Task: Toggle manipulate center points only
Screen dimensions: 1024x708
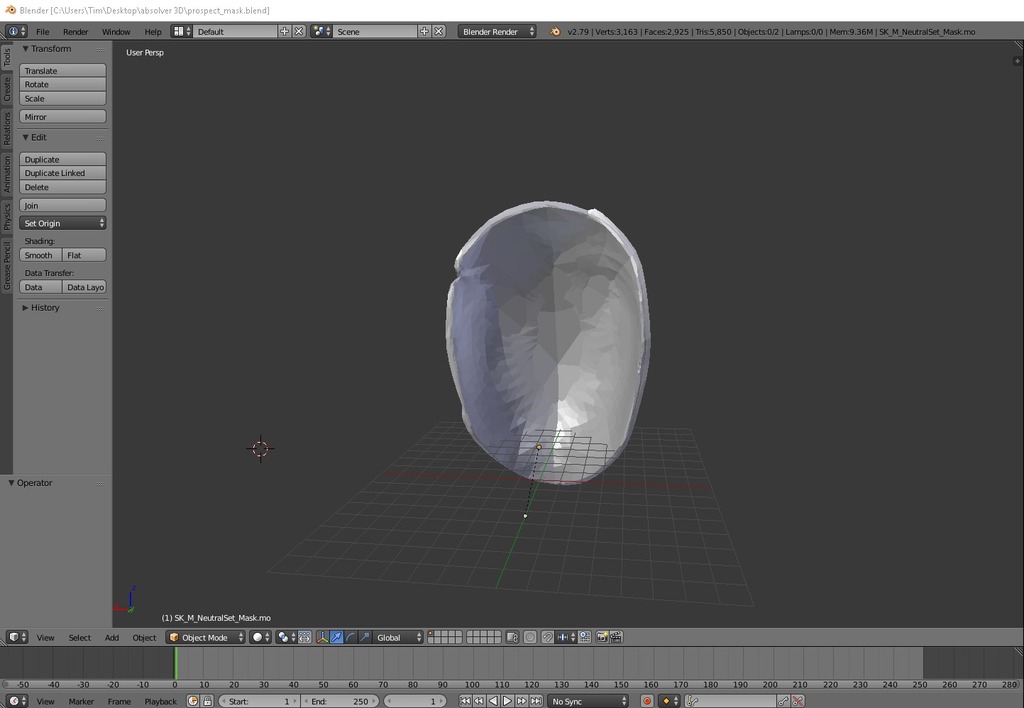Action: point(305,637)
